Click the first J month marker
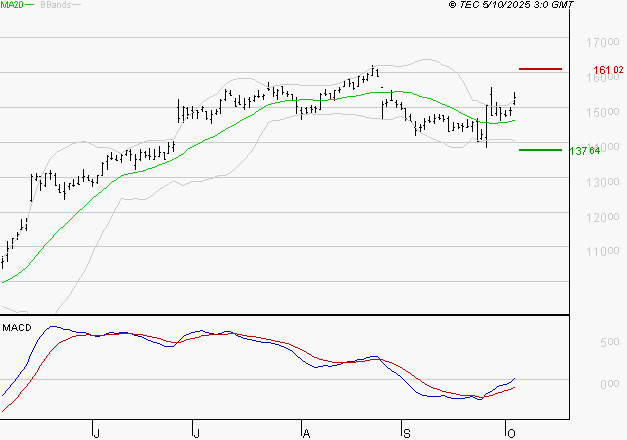The image size is (627, 440). tap(96, 433)
